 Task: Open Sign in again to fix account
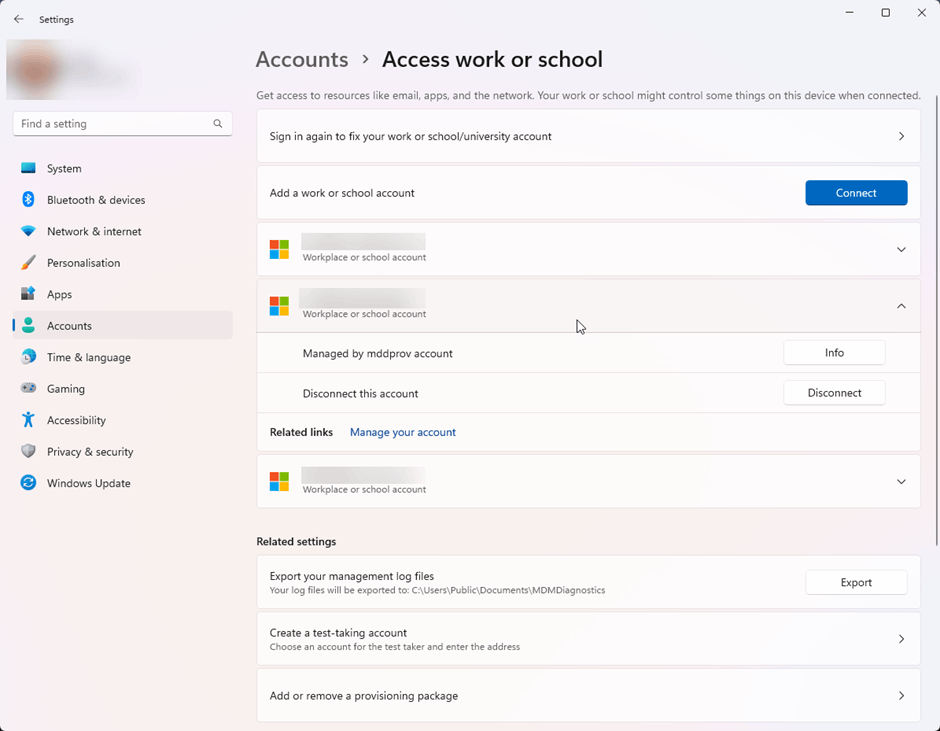(588, 136)
